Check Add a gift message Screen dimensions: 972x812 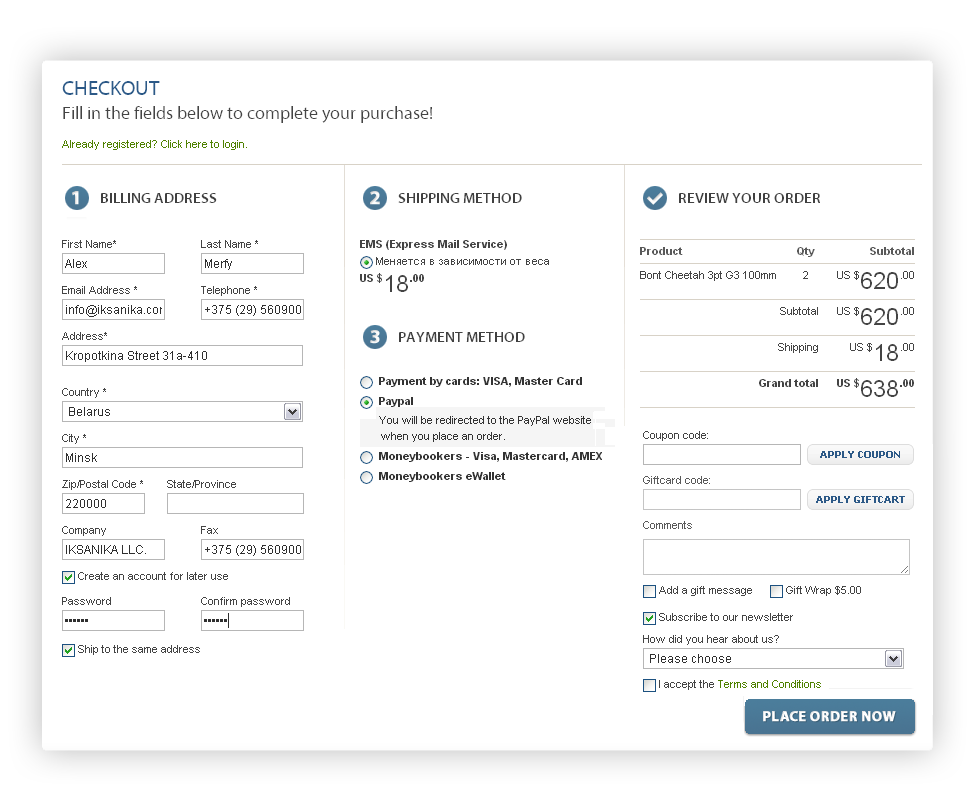650,591
